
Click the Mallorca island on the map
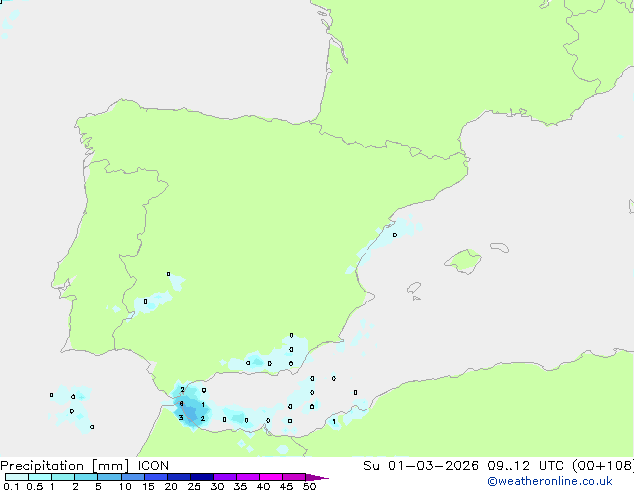[x=463, y=261]
